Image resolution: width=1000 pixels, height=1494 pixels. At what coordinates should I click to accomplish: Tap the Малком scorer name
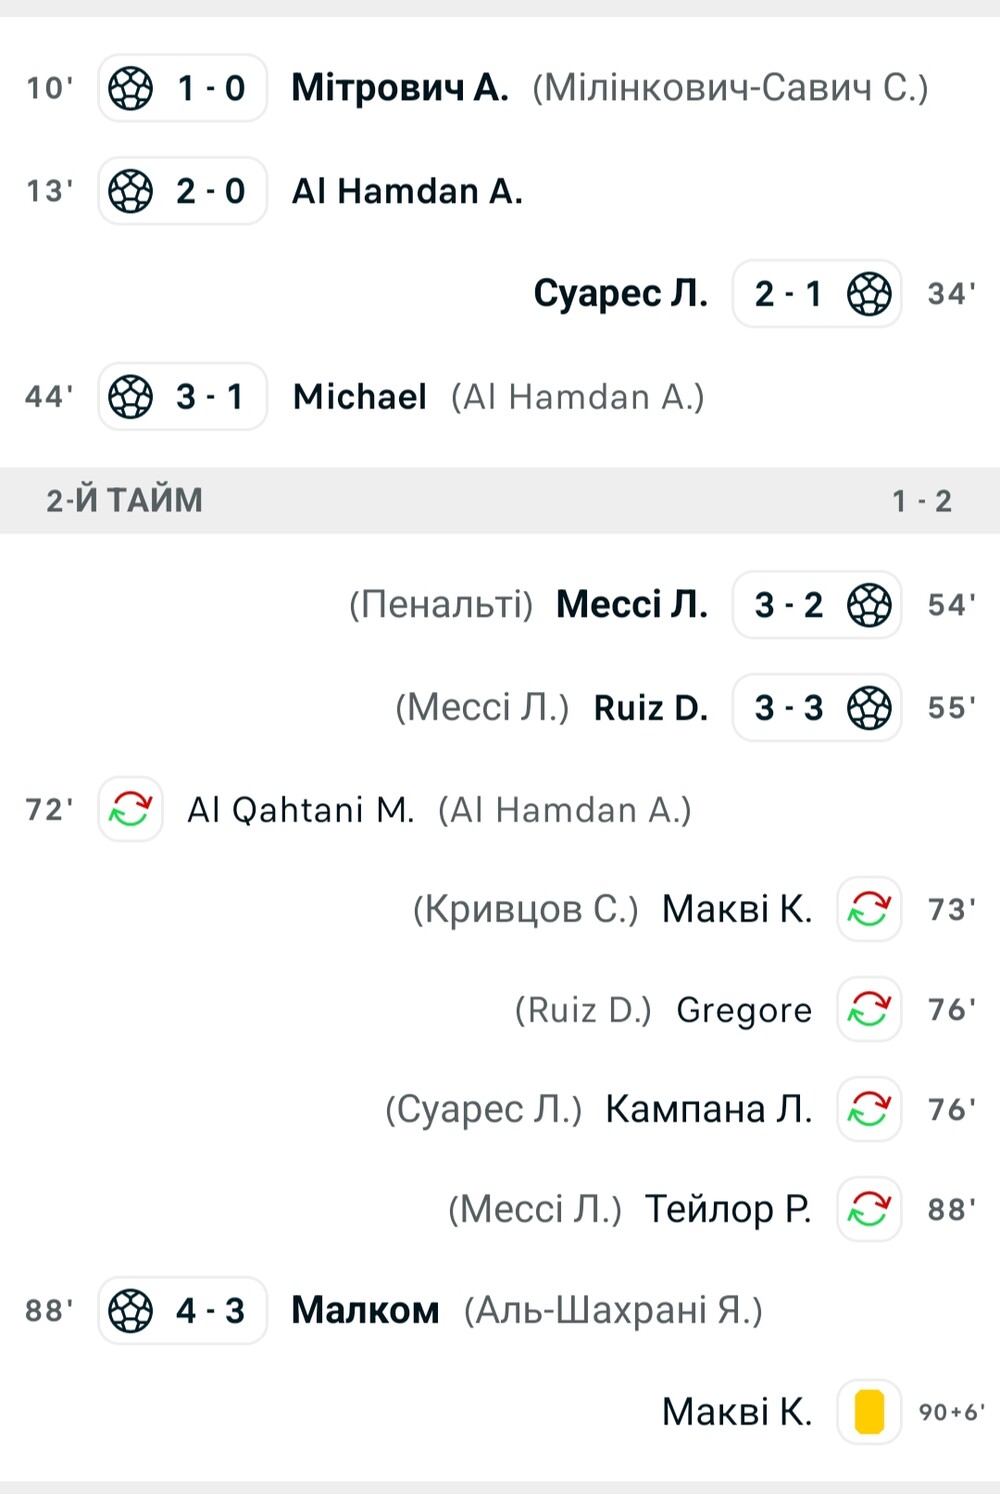[365, 1311]
